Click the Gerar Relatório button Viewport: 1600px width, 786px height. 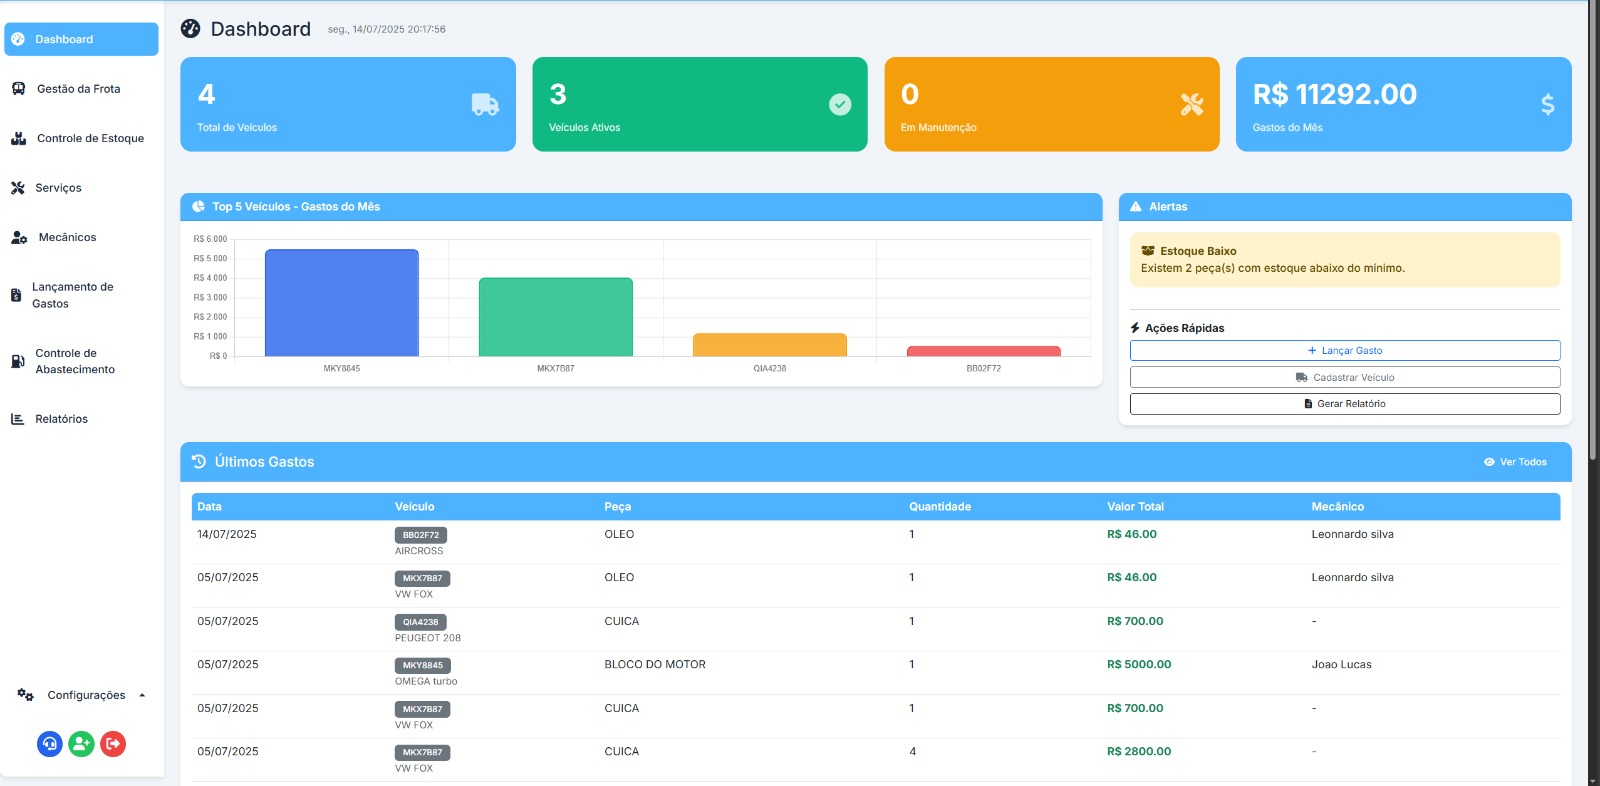pyautogui.click(x=1345, y=404)
